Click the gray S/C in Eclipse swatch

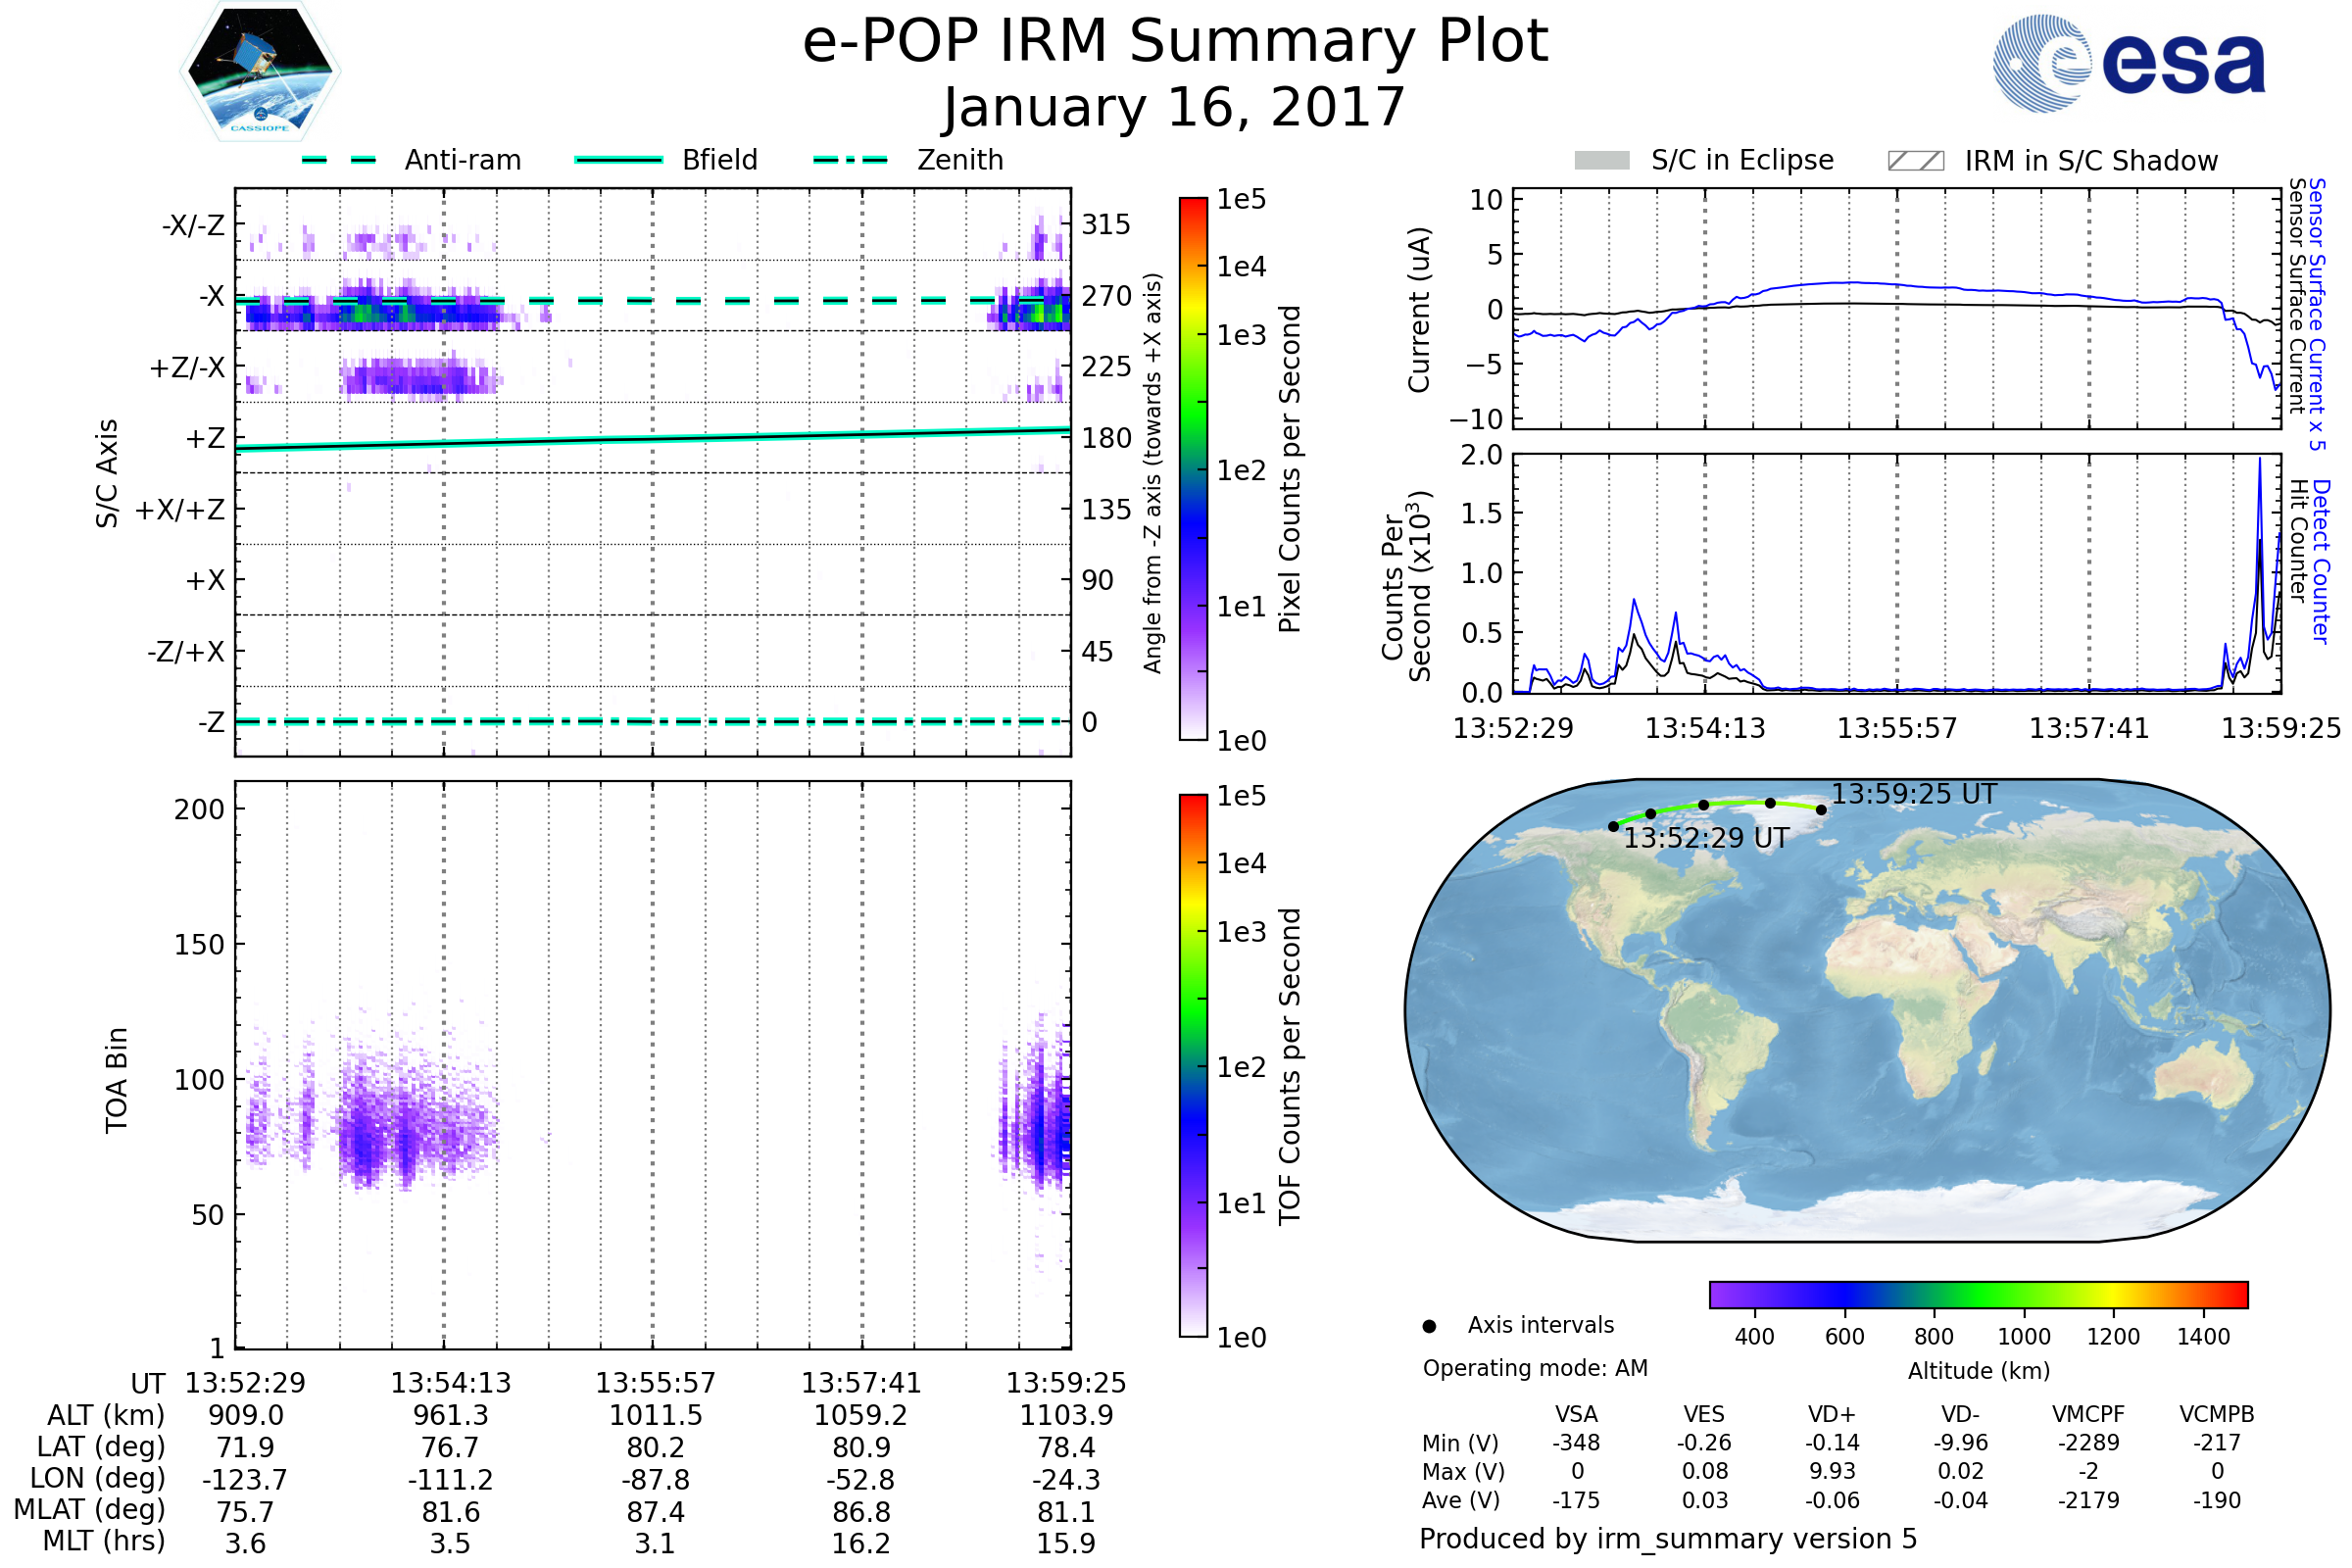(x=1601, y=161)
